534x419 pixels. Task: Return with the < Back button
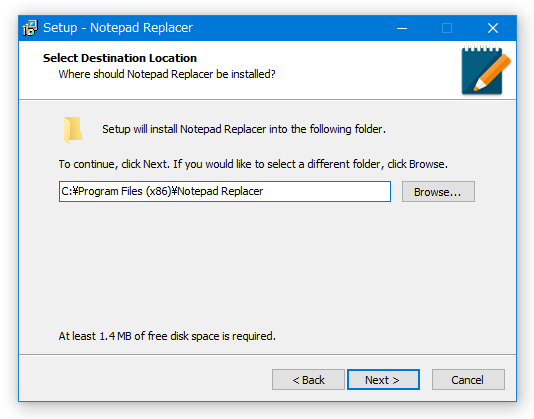pyautogui.click(x=308, y=379)
